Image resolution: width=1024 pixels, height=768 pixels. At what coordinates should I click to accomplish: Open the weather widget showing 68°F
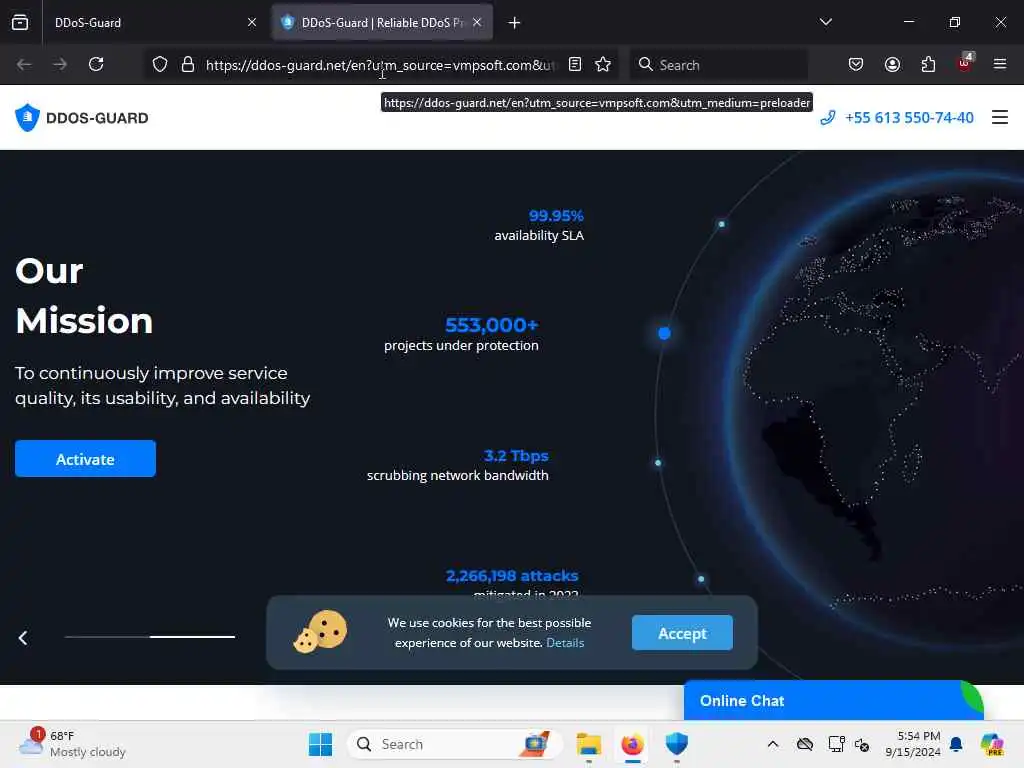coord(72,744)
